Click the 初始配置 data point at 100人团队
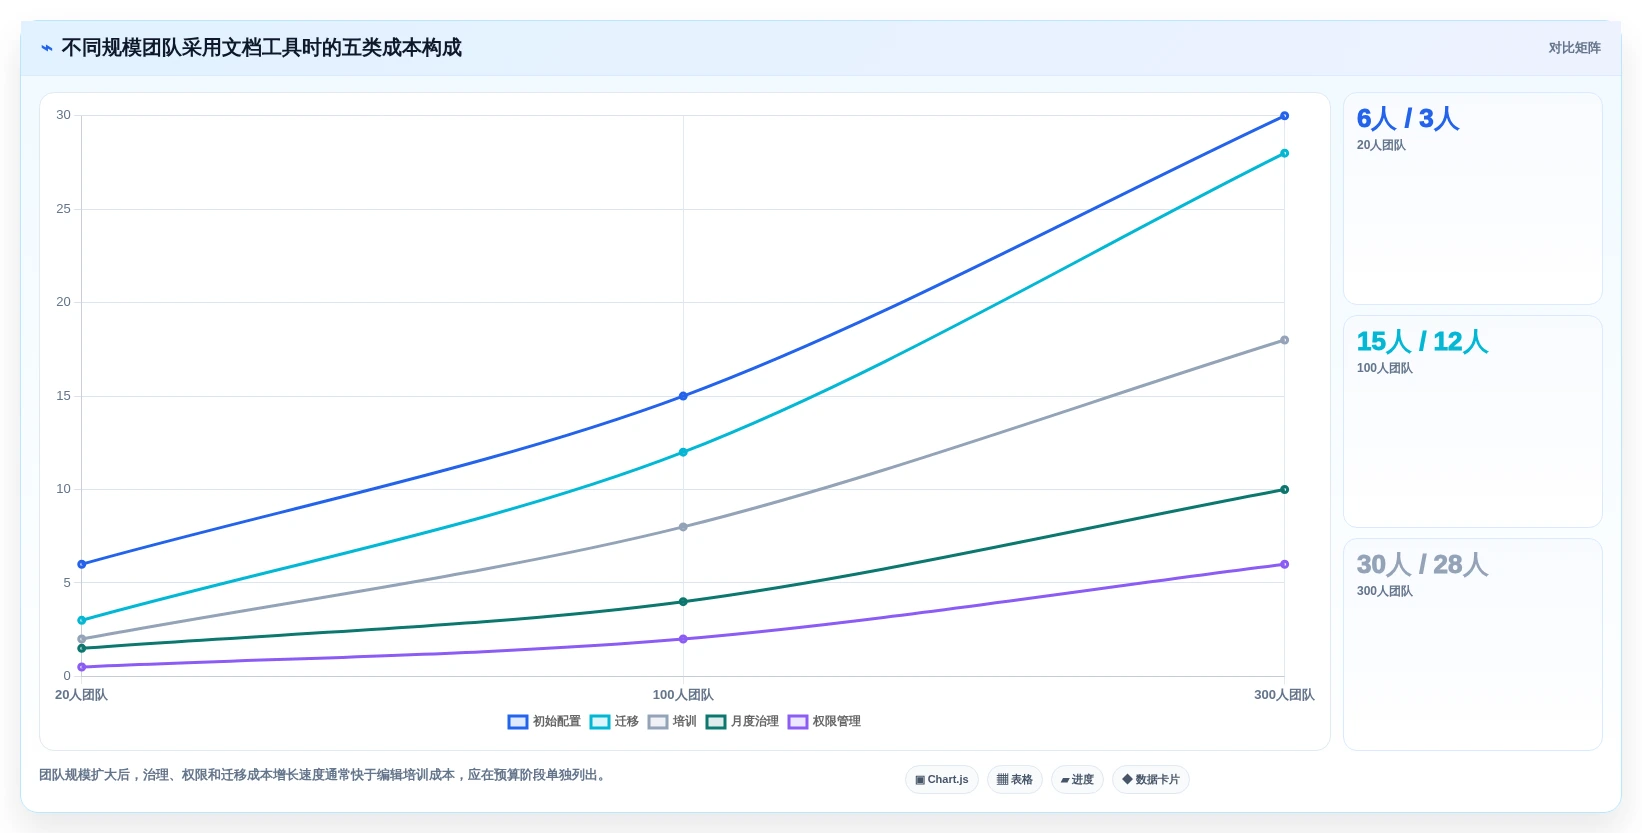Viewport: 1642px width, 833px height. (683, 396)
